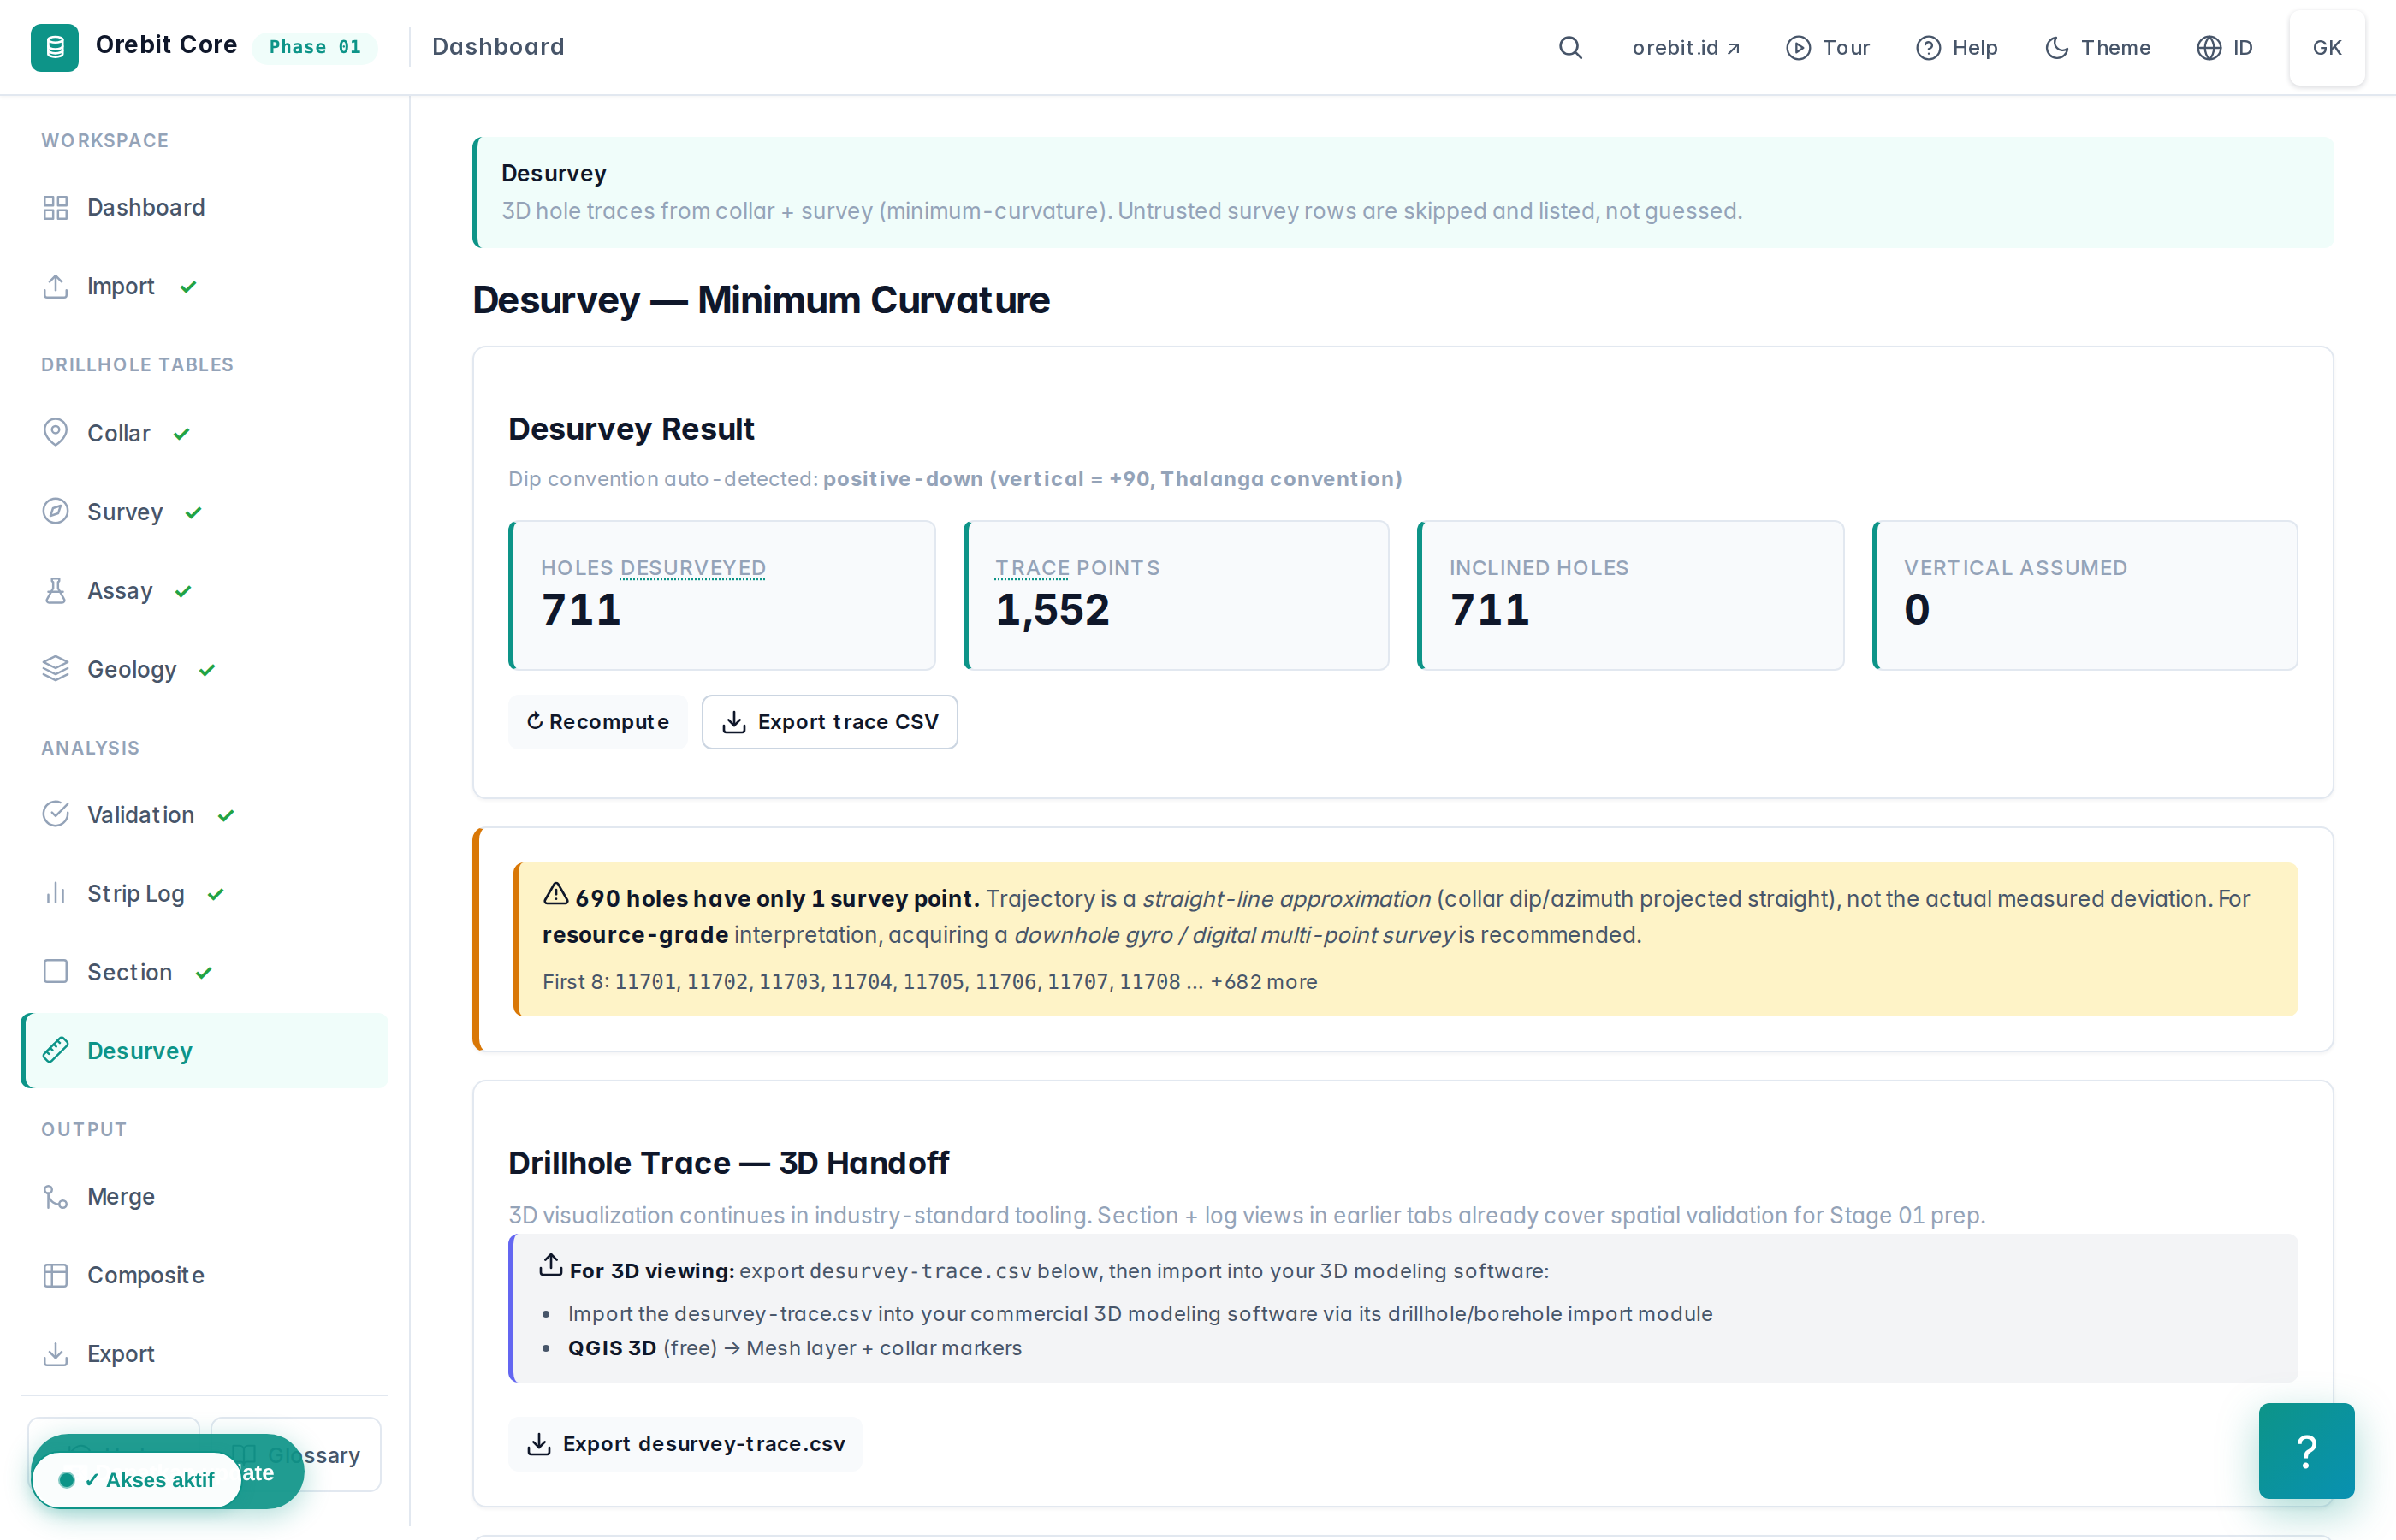The image size is (2396, 1540).
Task: Click Export trace CSV button
Action: (x=830, y=722)
